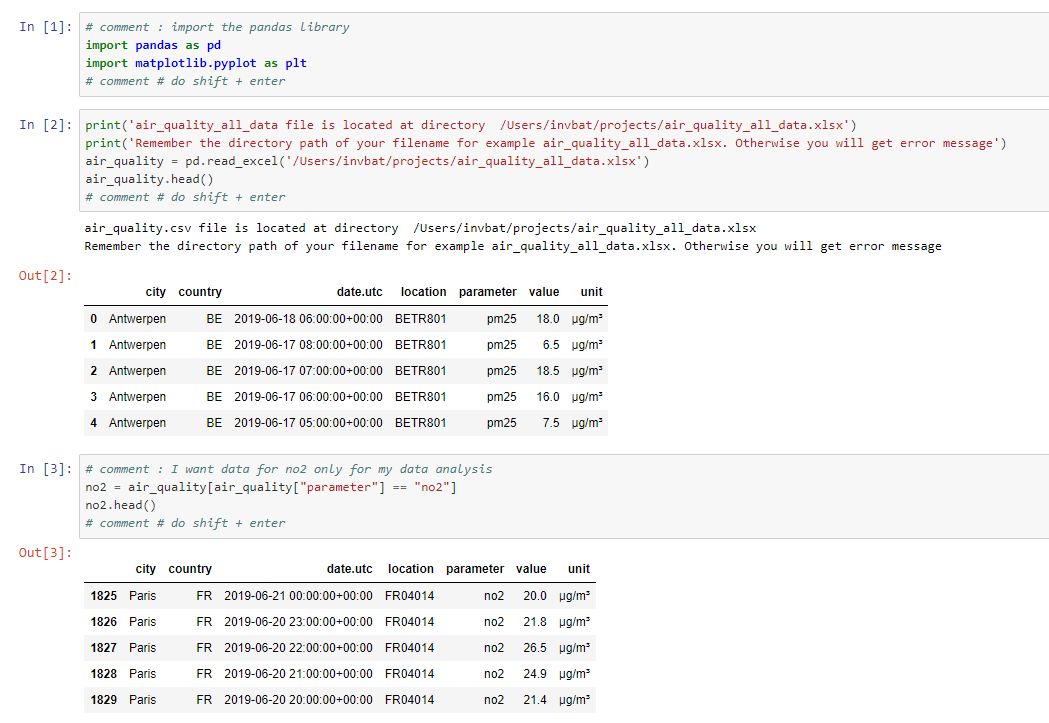Place cursor on 'import matplotlib.pyplot as plt' line
The image size is (1049, 723).
(196, 63)
